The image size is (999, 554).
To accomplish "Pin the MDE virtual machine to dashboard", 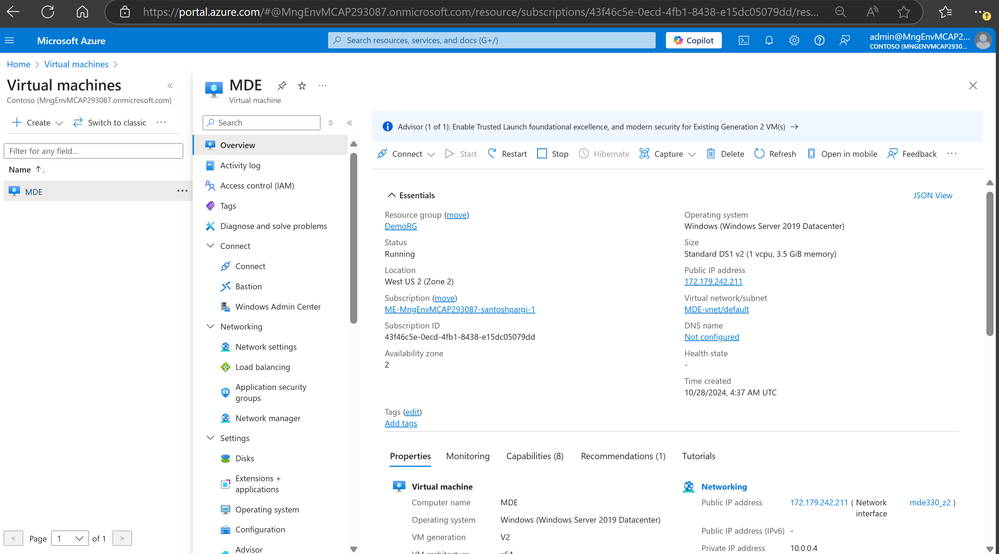I will (282, 85).
